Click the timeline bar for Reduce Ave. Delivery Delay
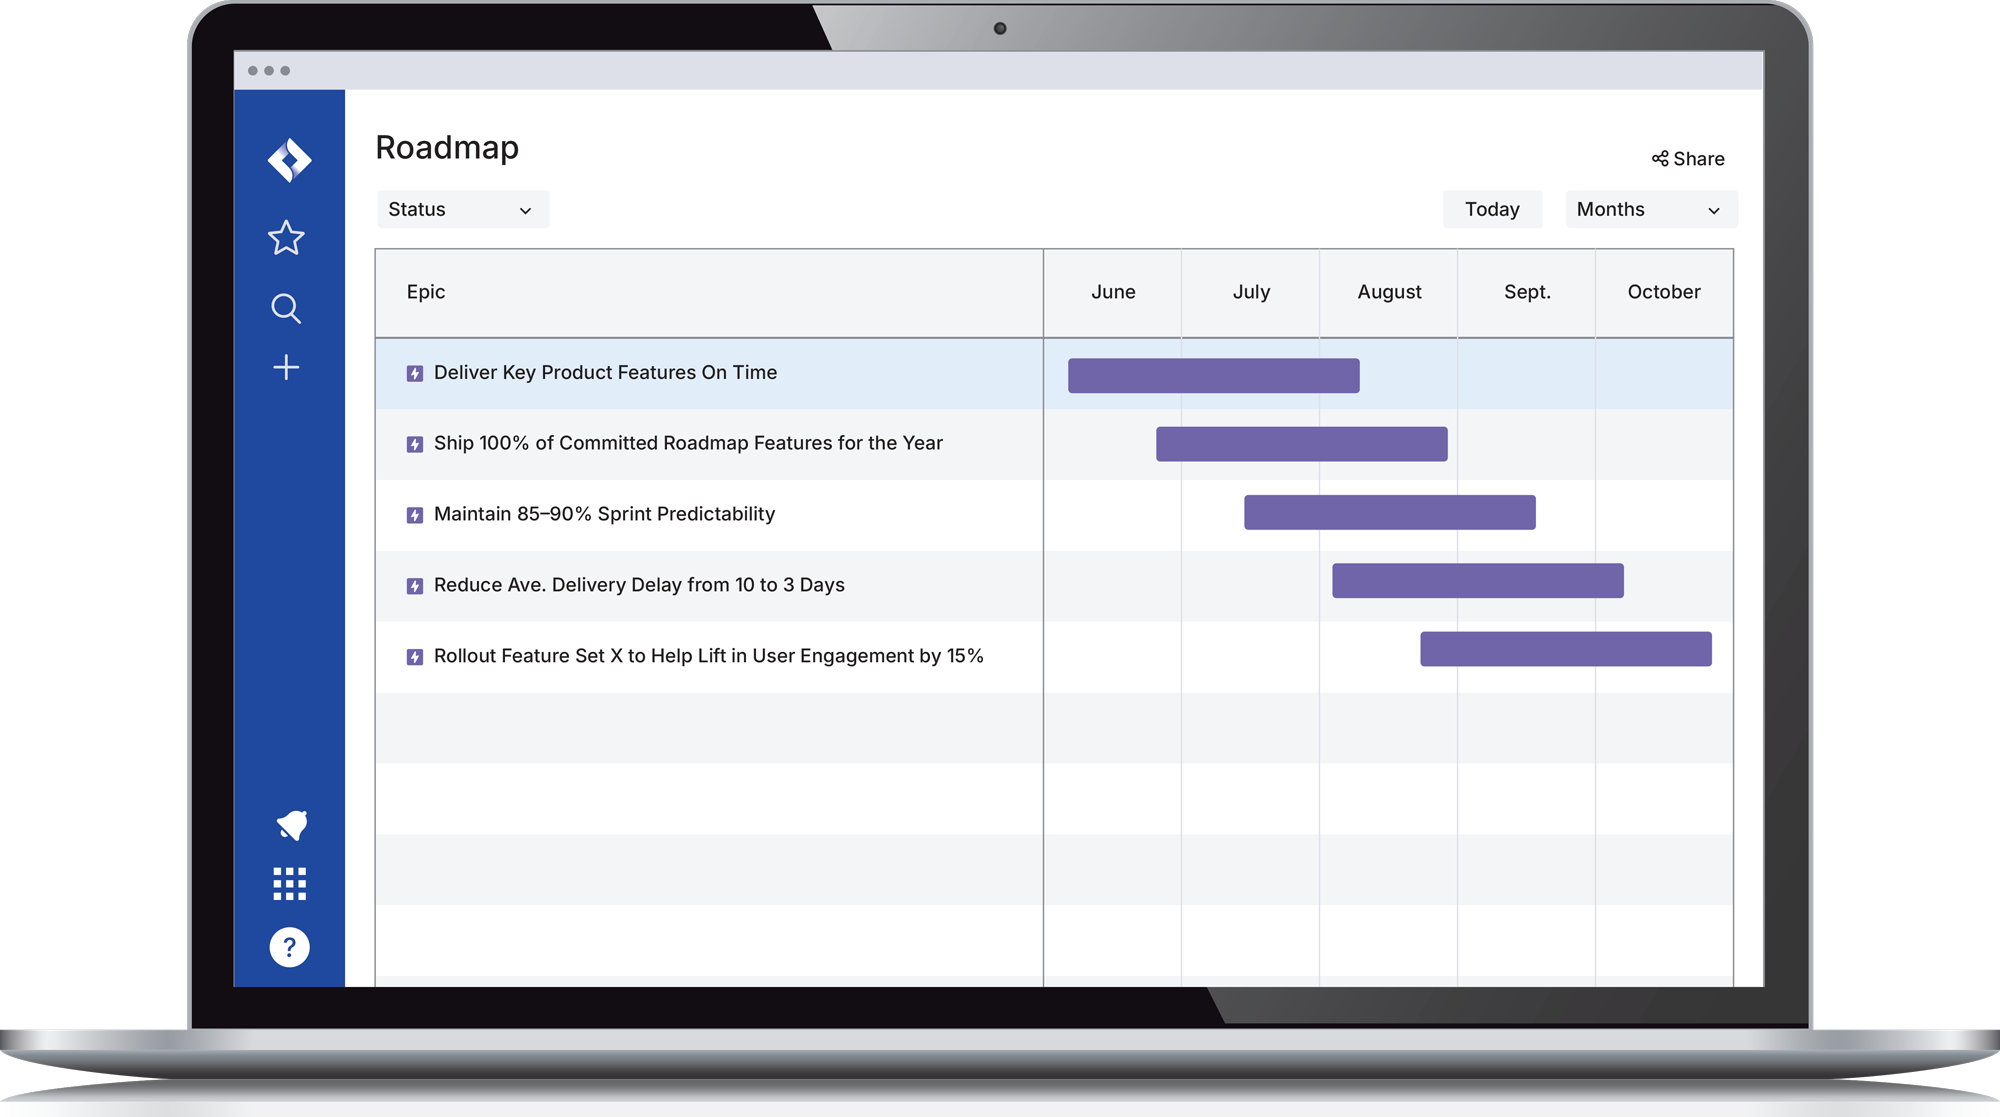The image size is (2000, 1117). 1477,580
